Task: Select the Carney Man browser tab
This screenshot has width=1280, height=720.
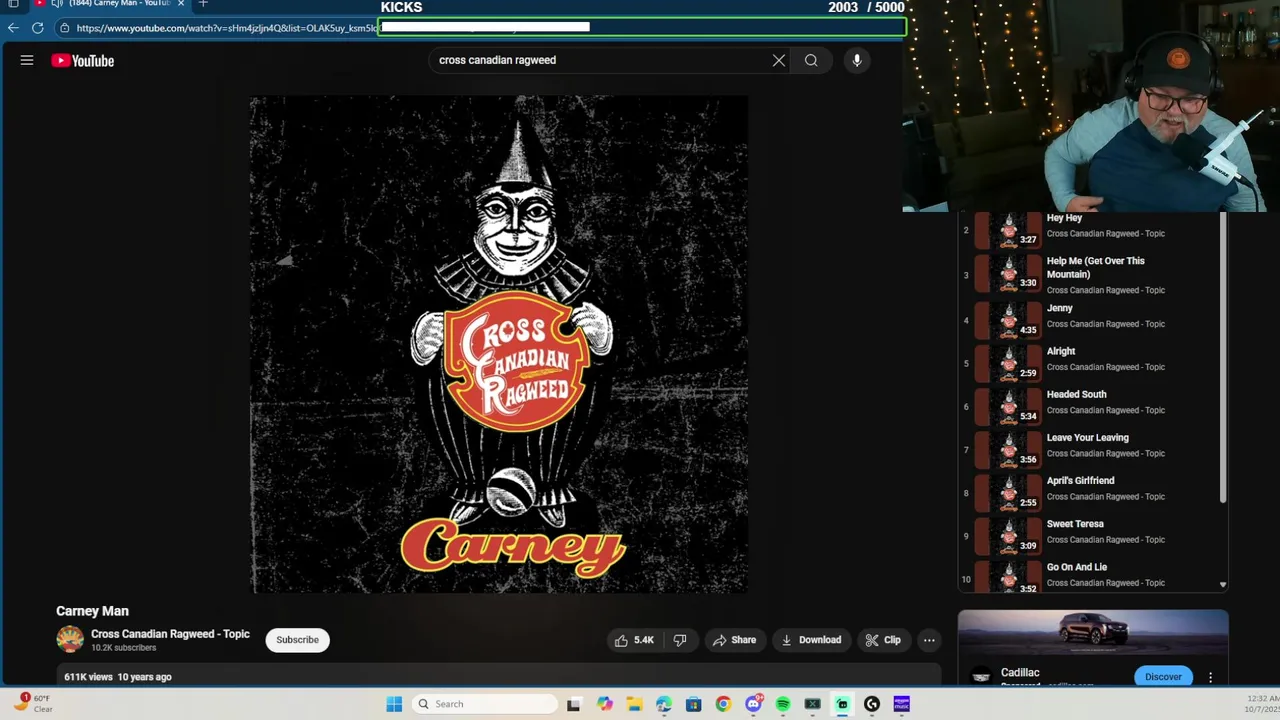Action: pyautogui.click(x=110, y=4)
